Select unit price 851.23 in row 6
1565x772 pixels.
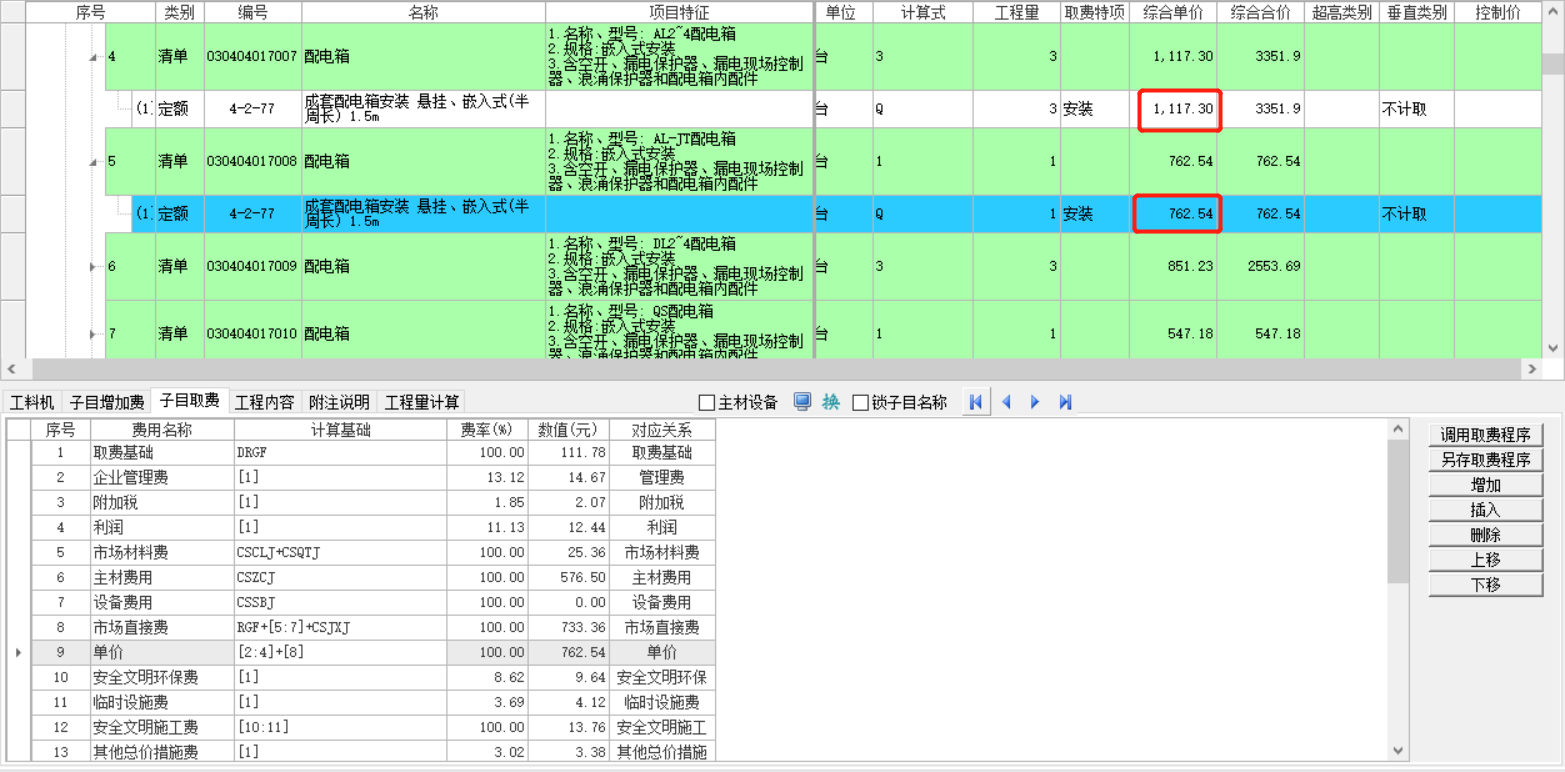1173,267
